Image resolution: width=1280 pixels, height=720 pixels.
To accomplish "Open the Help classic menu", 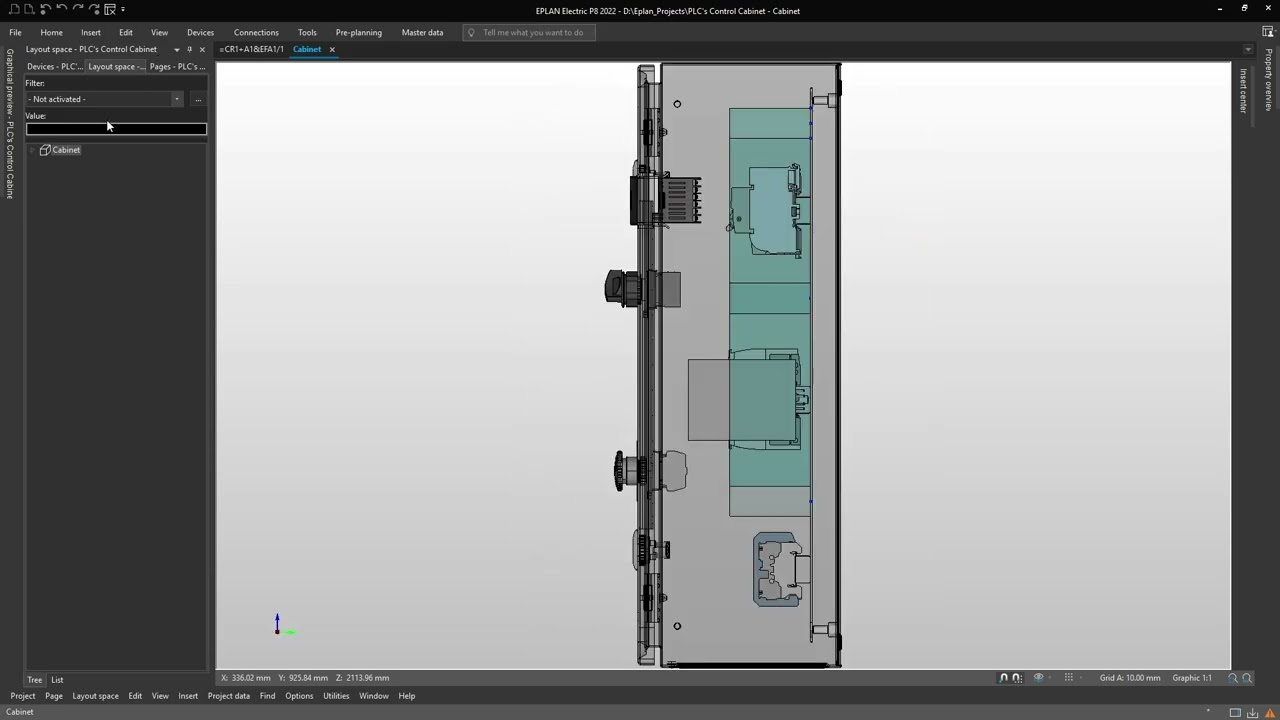I will pos(407,696).
